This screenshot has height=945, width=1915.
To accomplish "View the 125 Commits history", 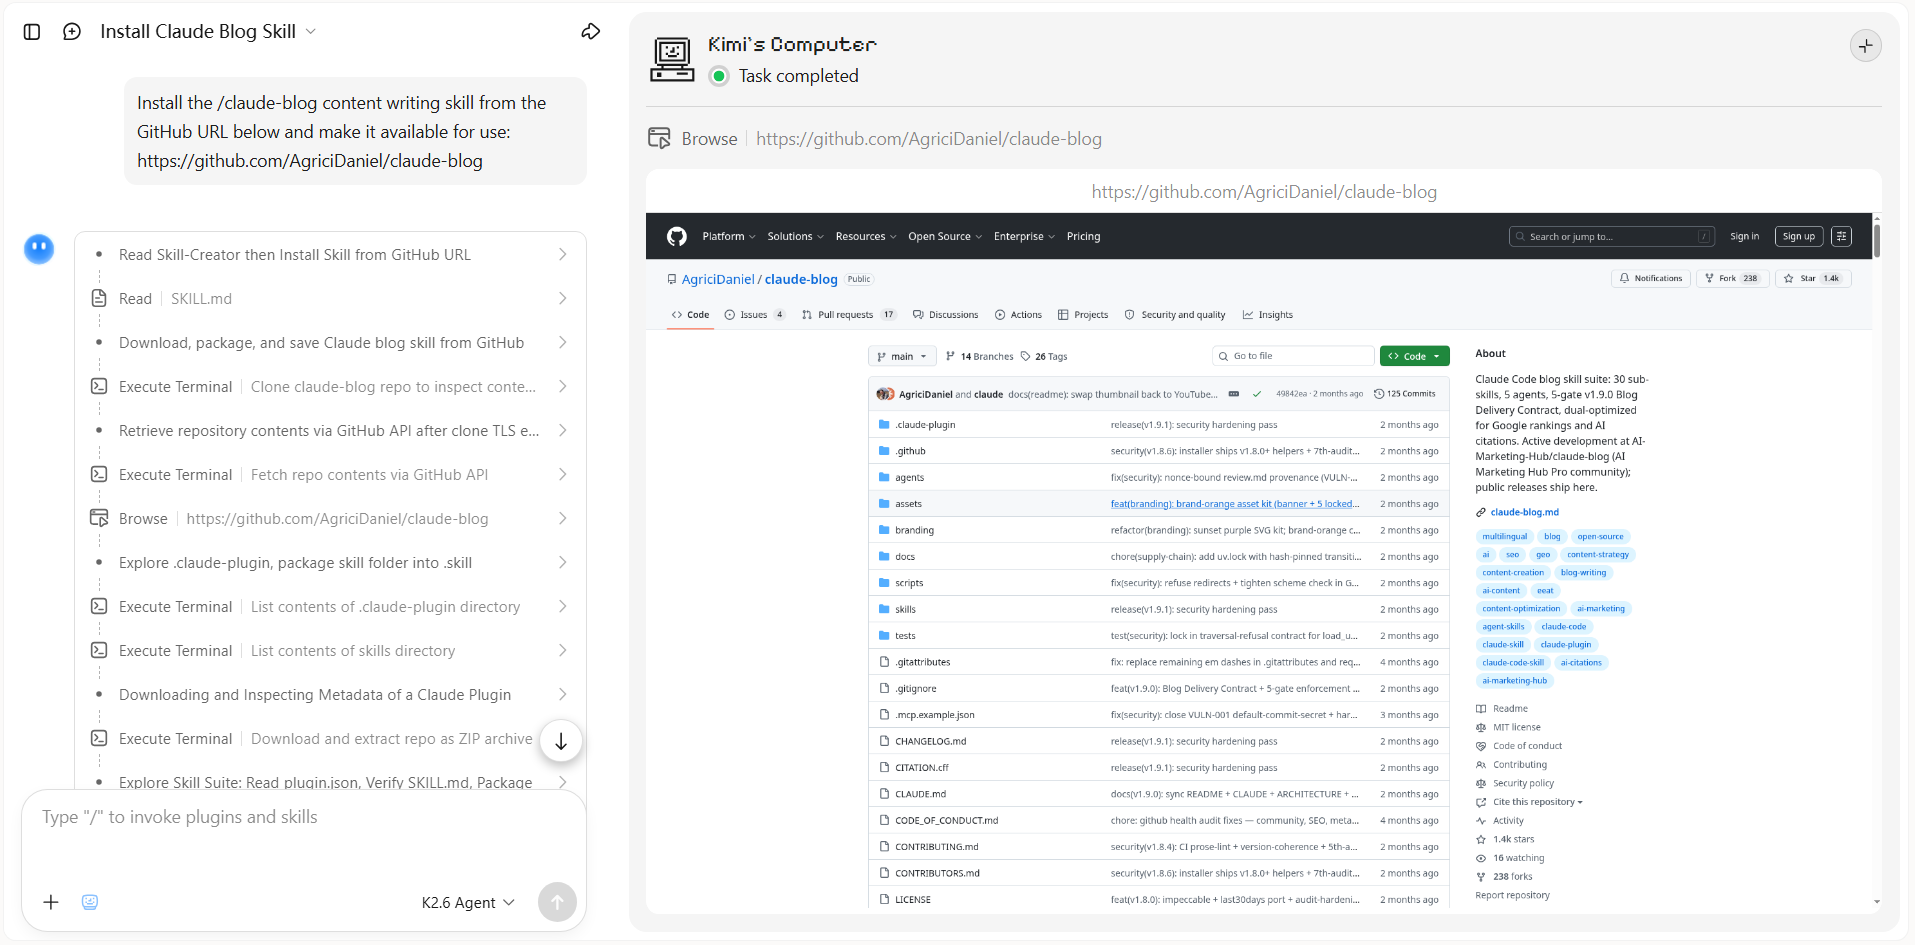I will pyautogui.click(x=1405, y=394).
